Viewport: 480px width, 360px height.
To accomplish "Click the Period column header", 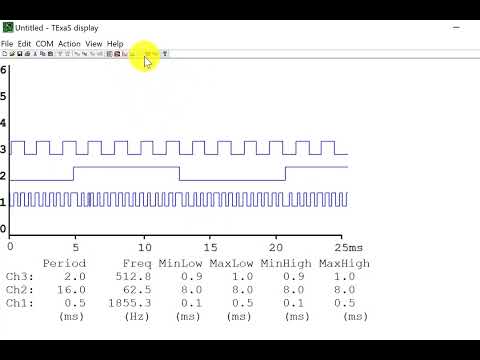I will click(x=64, y=263).
